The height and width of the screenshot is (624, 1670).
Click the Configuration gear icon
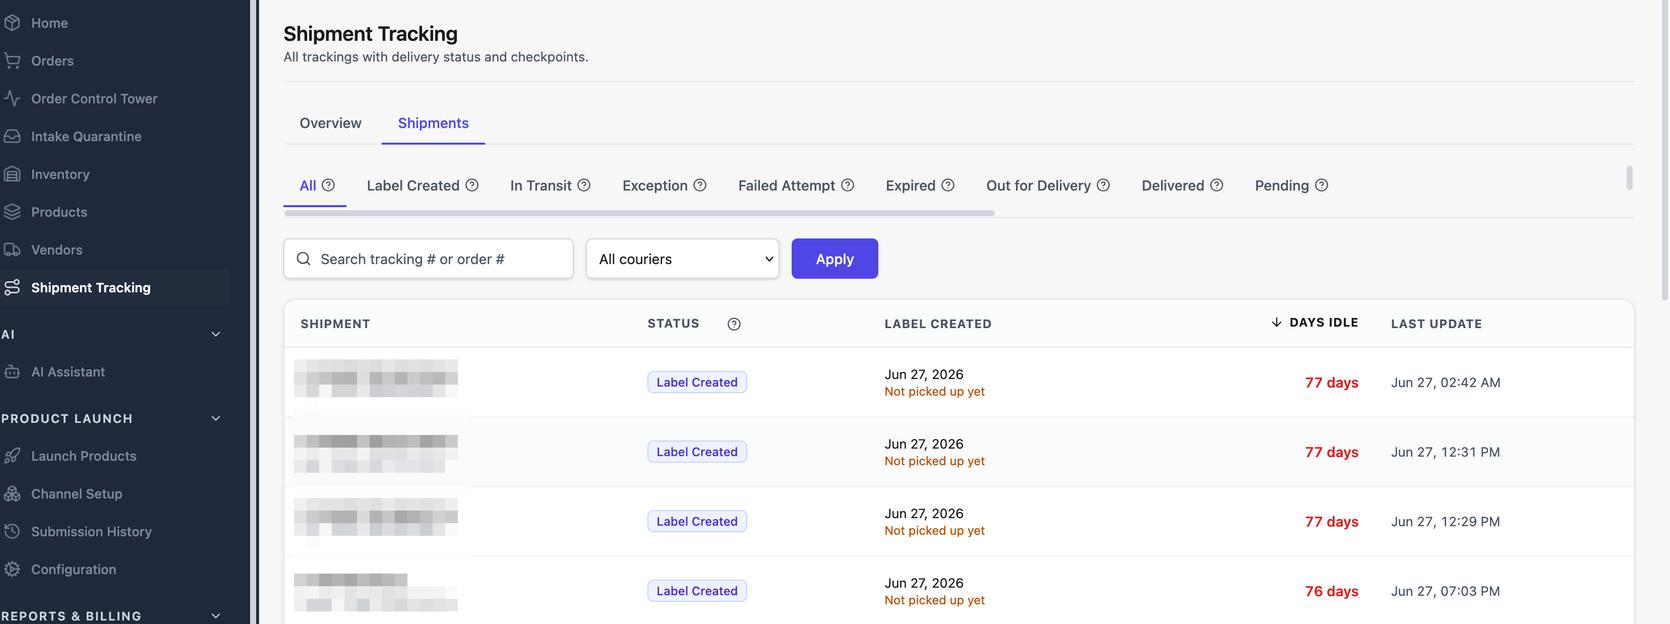click(12, 569)
